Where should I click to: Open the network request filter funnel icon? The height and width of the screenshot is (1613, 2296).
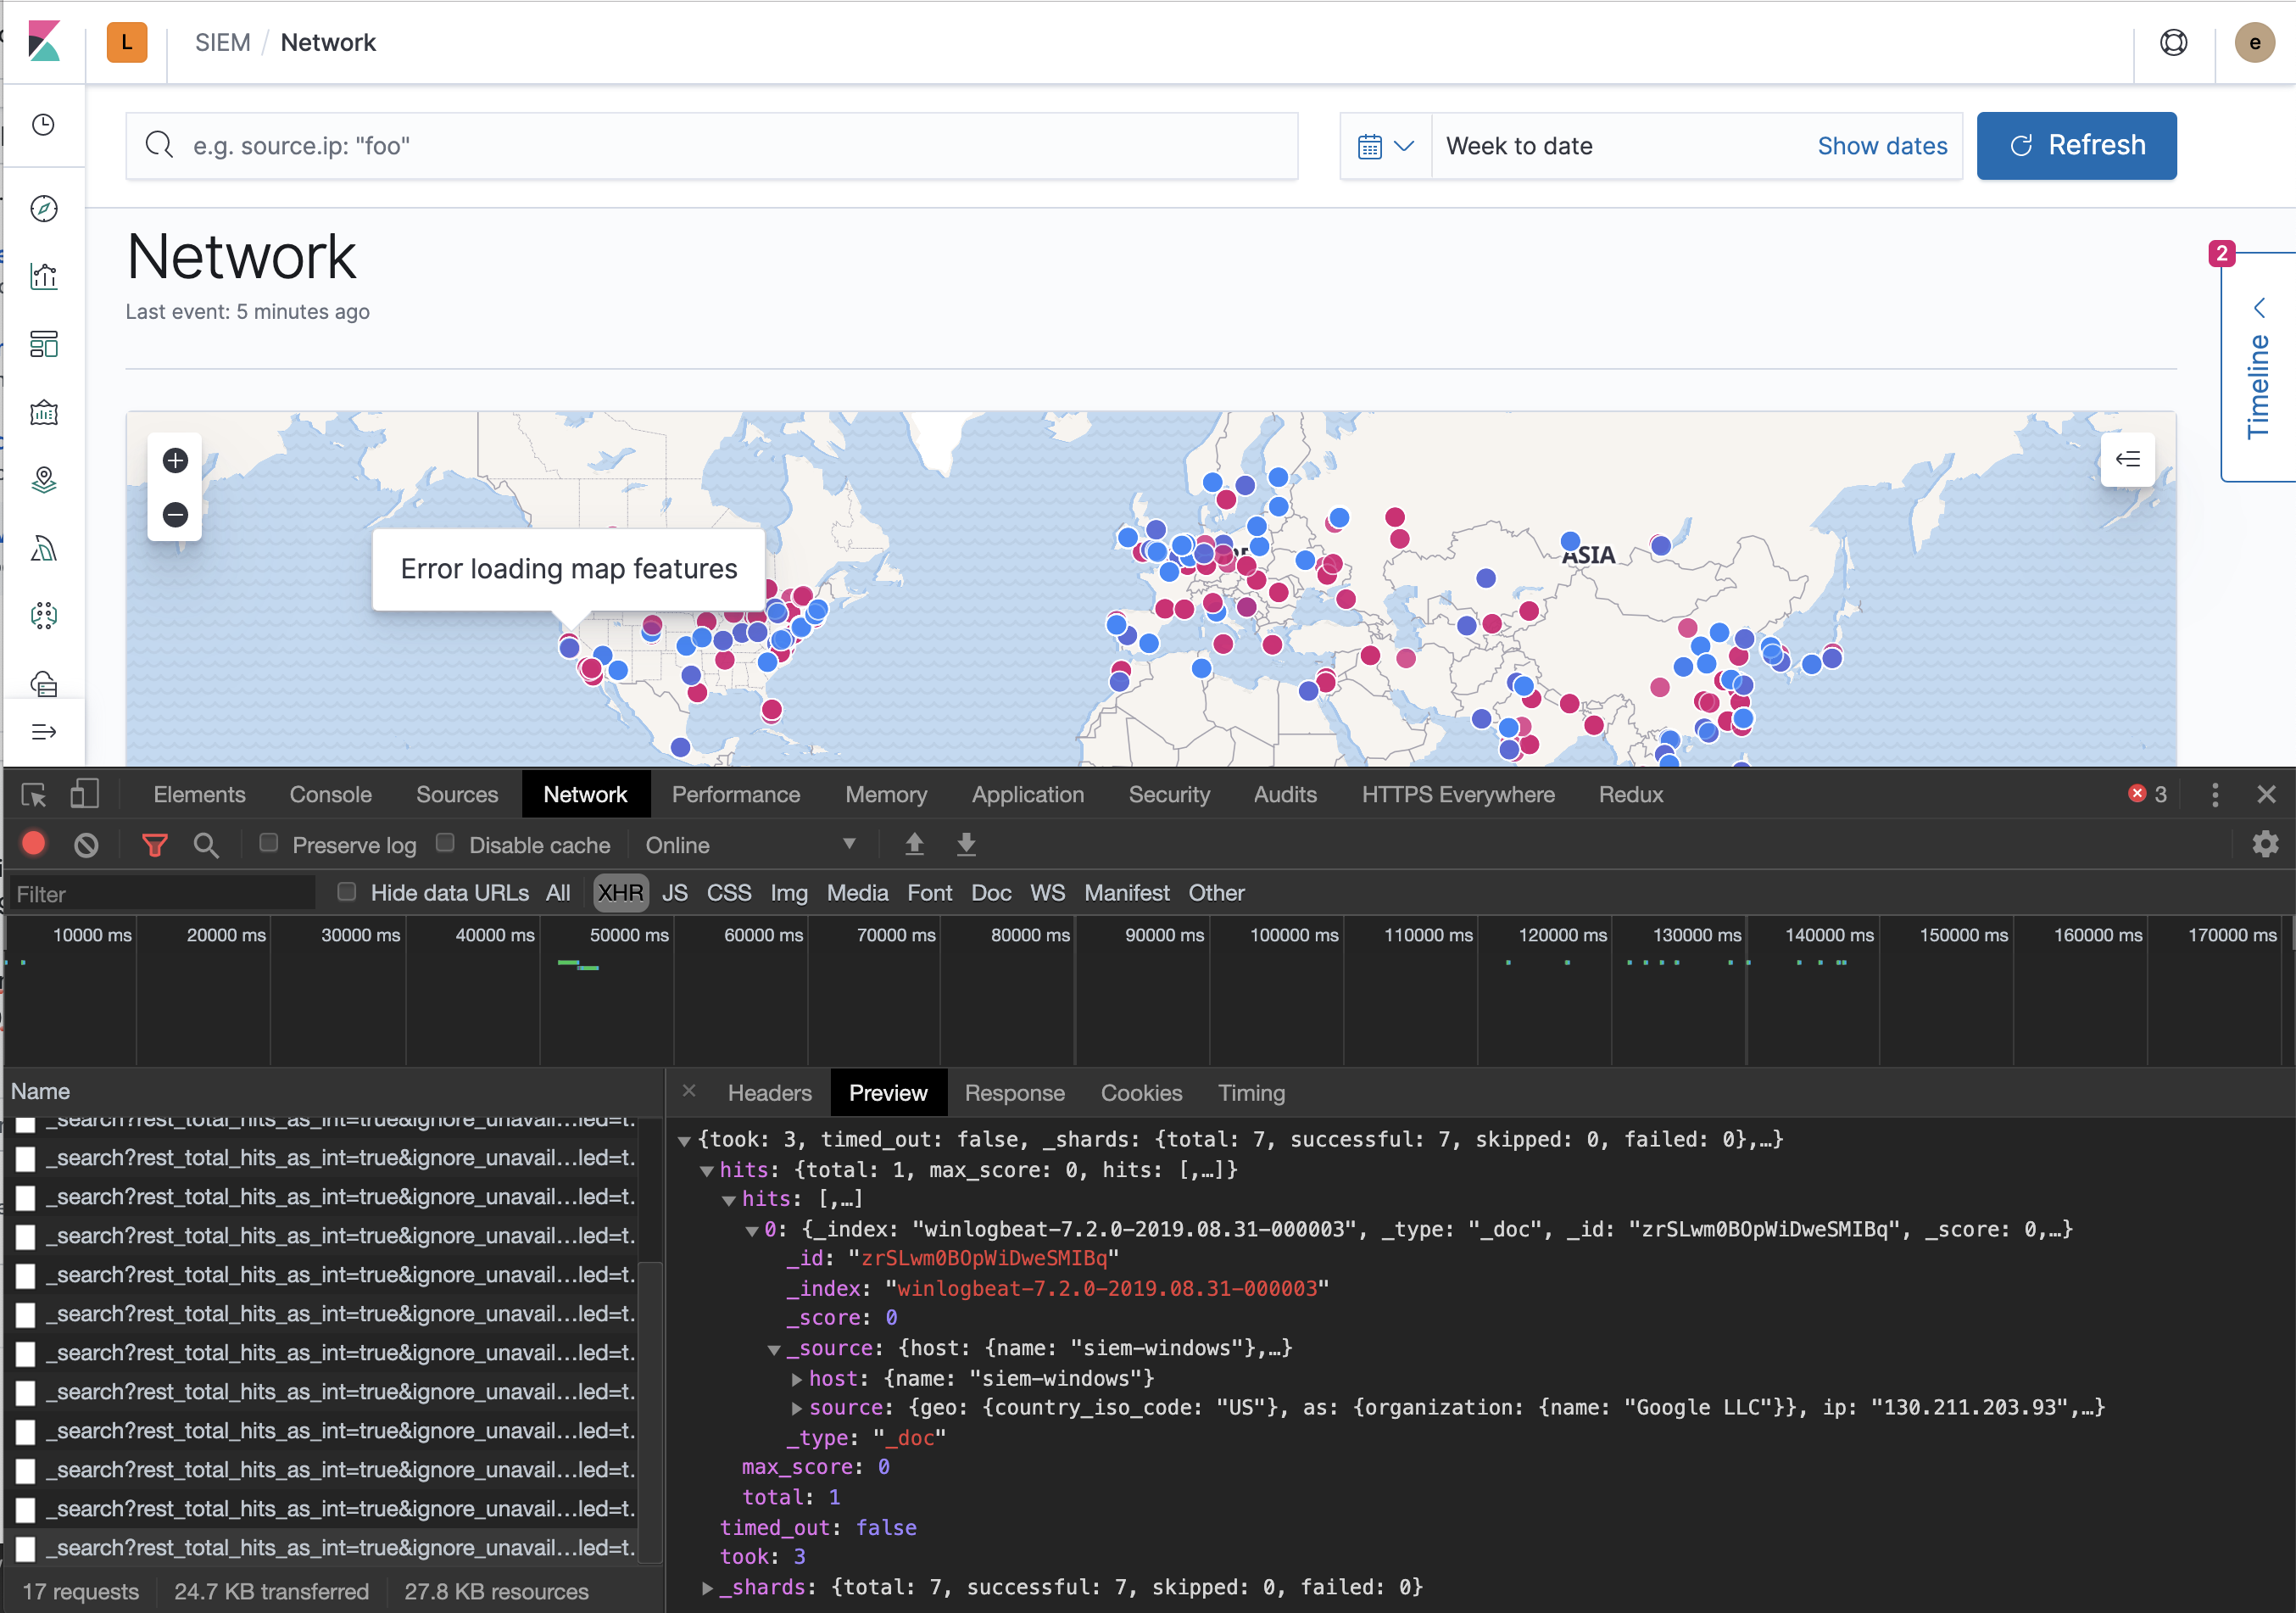click(x=154, y=845)
